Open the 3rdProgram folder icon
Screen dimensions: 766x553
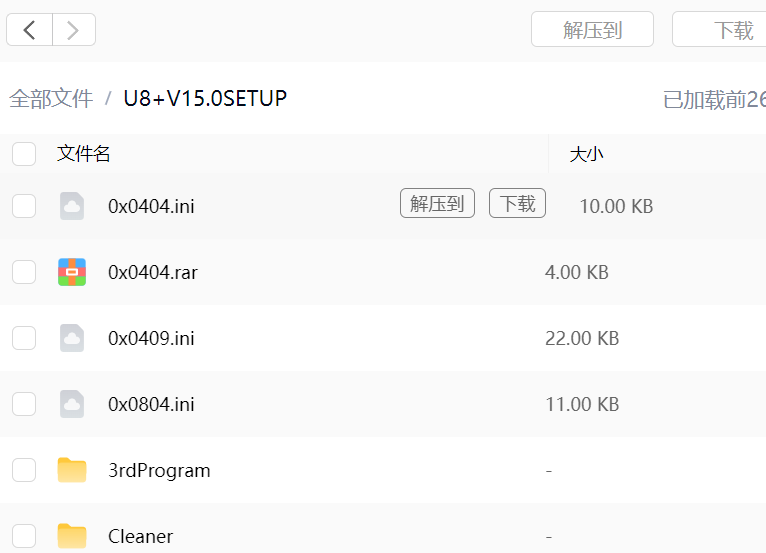(72, 470)
